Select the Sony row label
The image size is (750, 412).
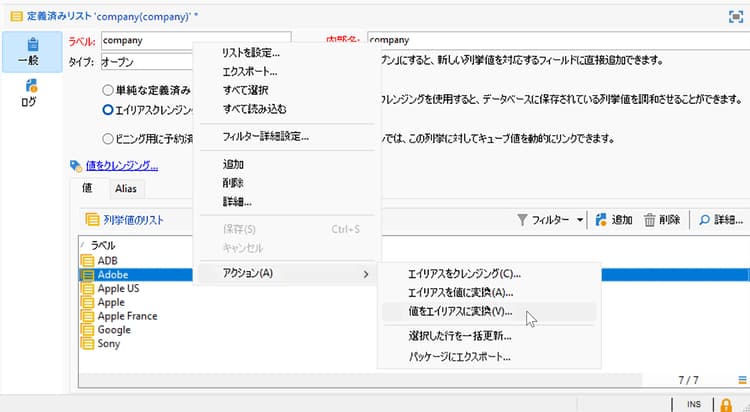coord(109,344)
